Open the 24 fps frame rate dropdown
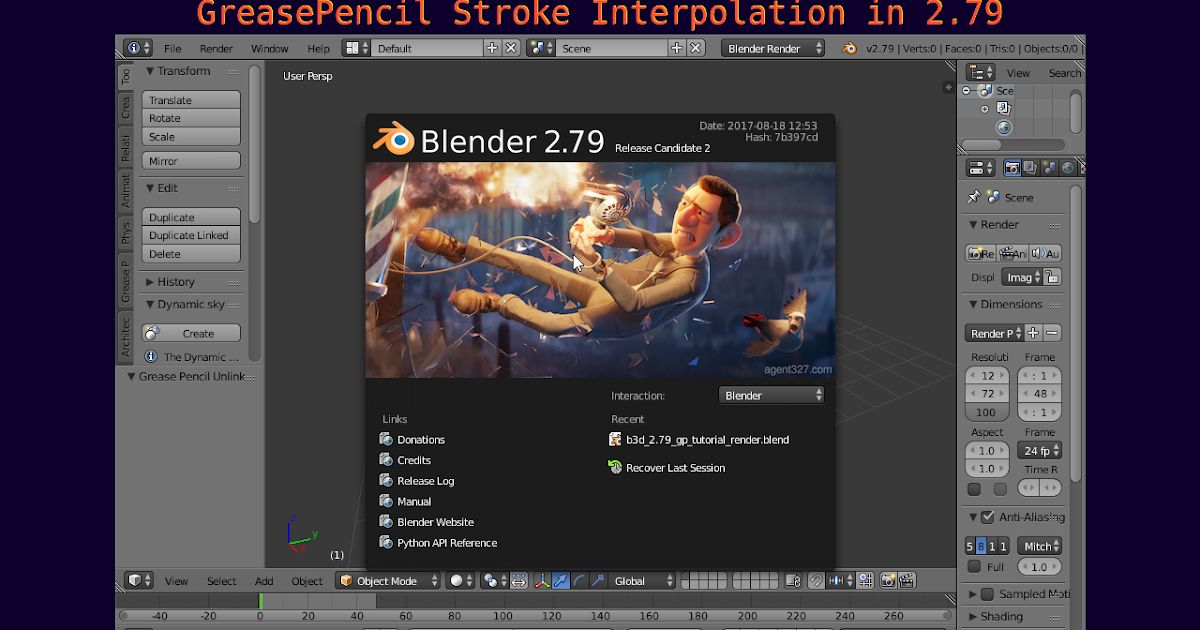The image size is (1200, 630). coord(1039,451)
